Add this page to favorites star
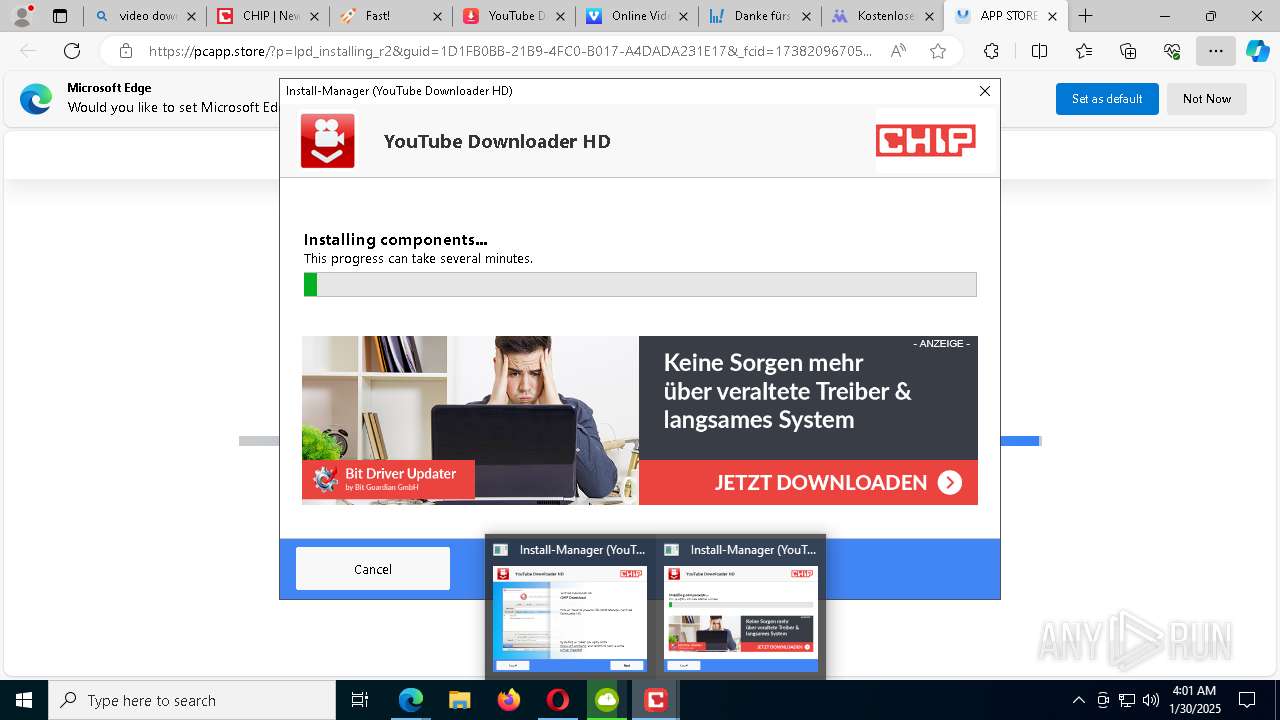 (937, 51)
